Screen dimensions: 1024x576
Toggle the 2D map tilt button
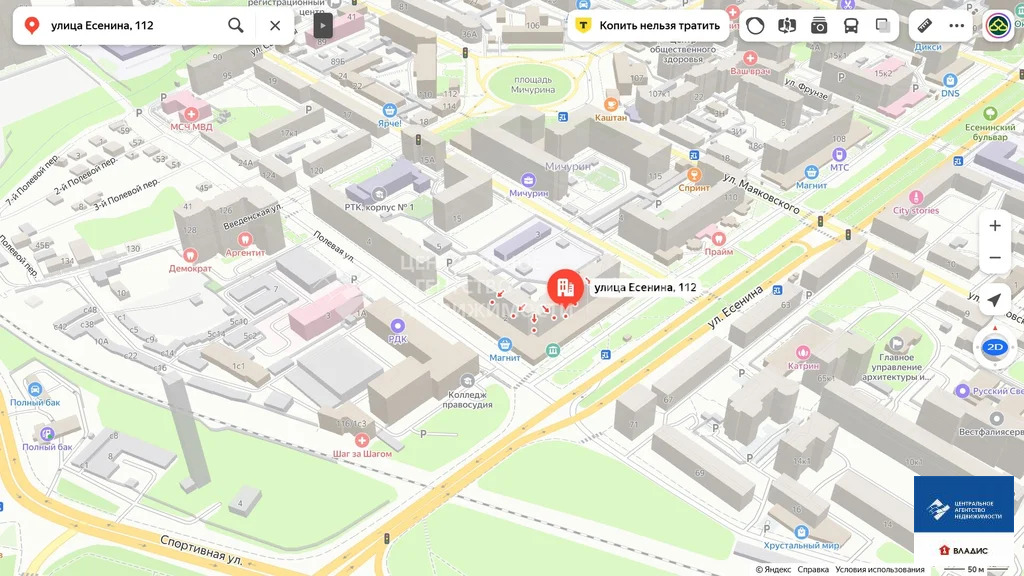pos(995,347)
